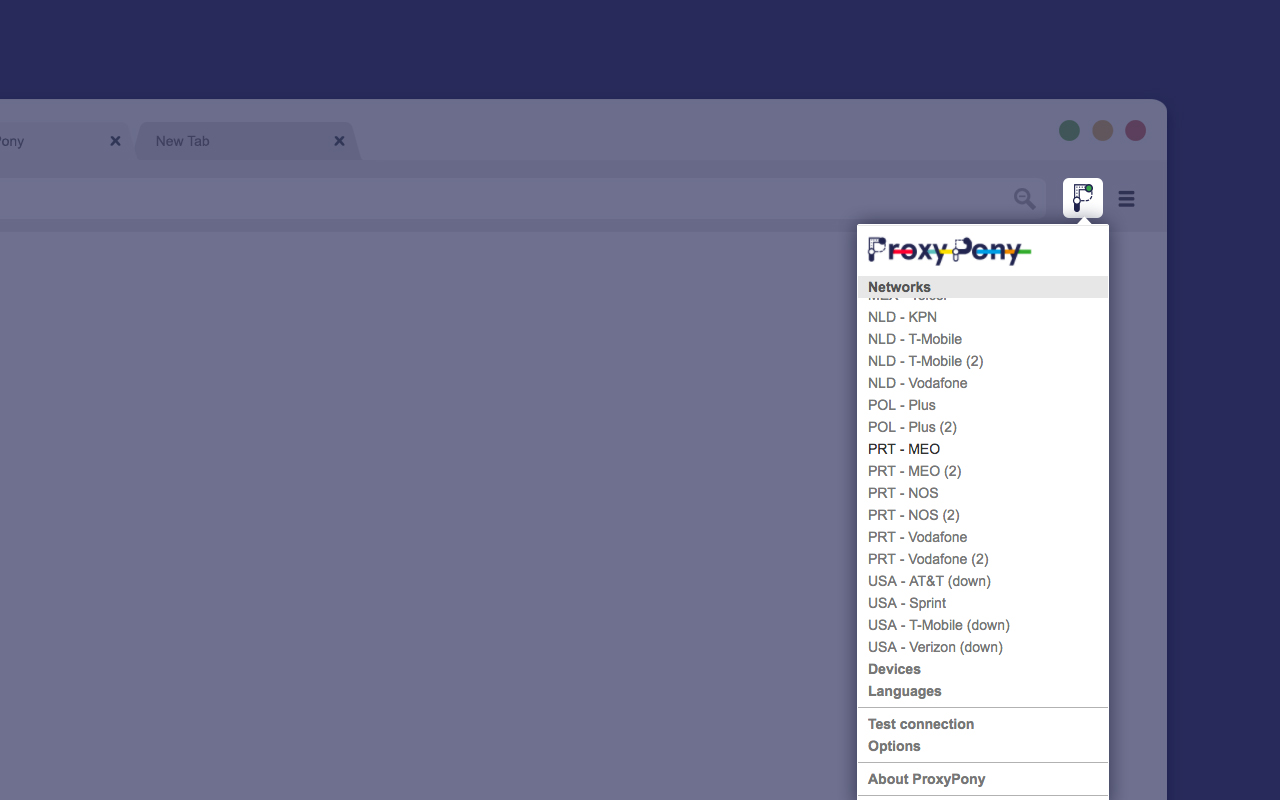Collapse the Networks section header
Screen dimensions: 1280x800
coord(983,287)
